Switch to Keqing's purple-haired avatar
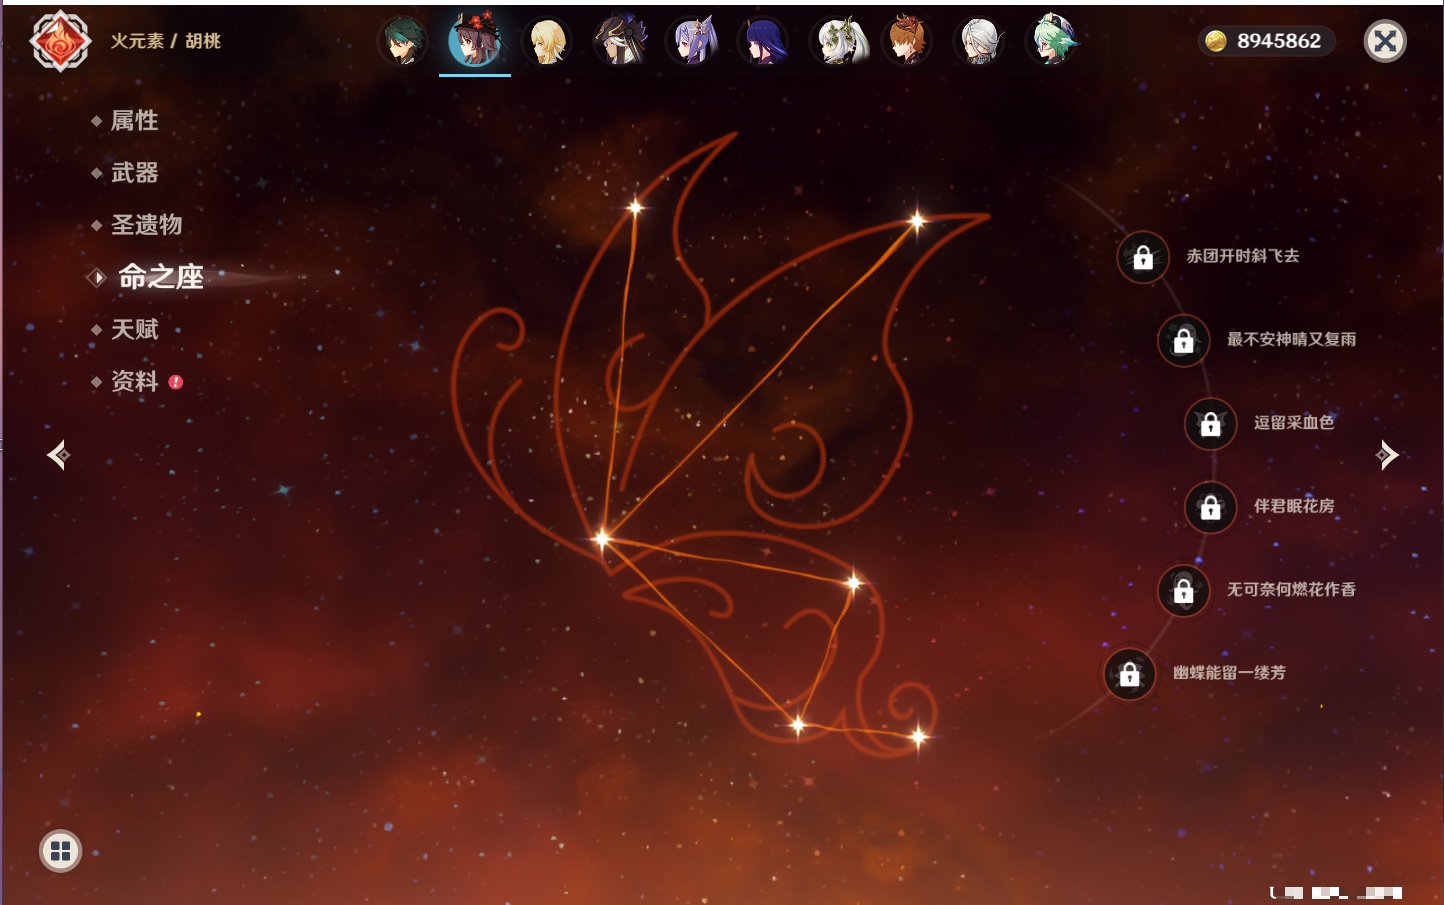 tap(692, 41)
